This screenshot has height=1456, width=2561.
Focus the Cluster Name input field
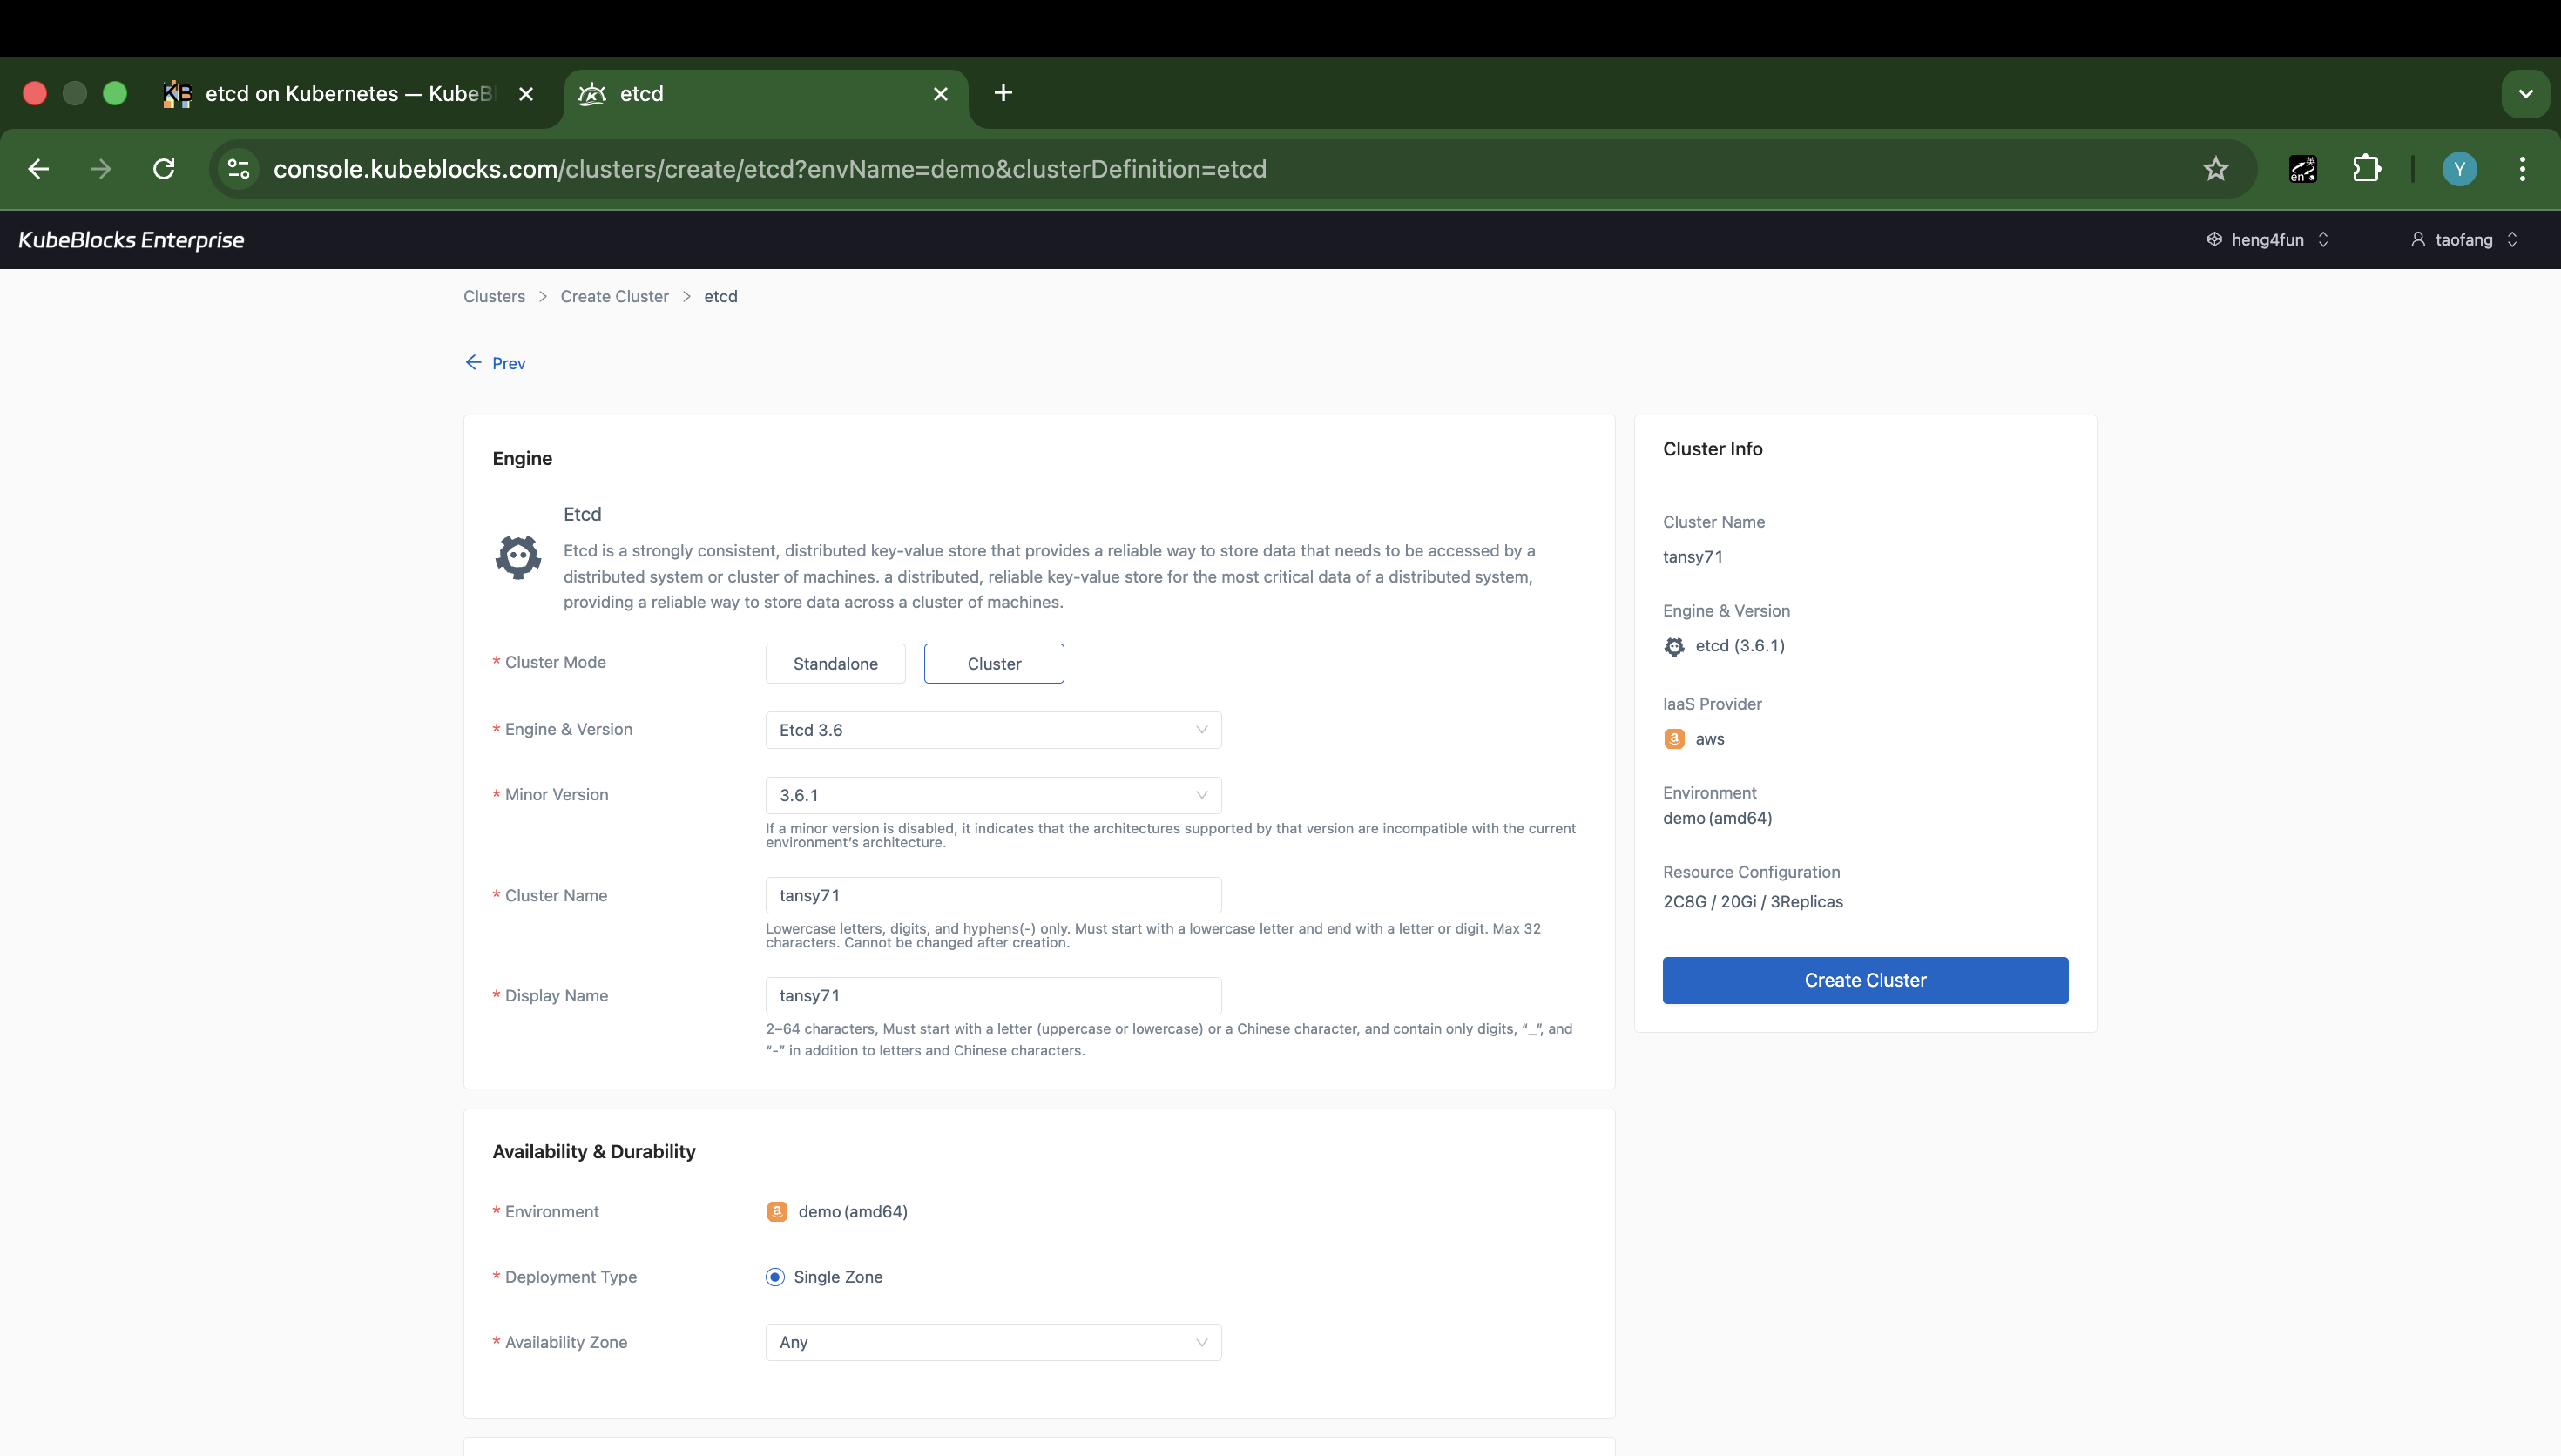pos(993,895)
